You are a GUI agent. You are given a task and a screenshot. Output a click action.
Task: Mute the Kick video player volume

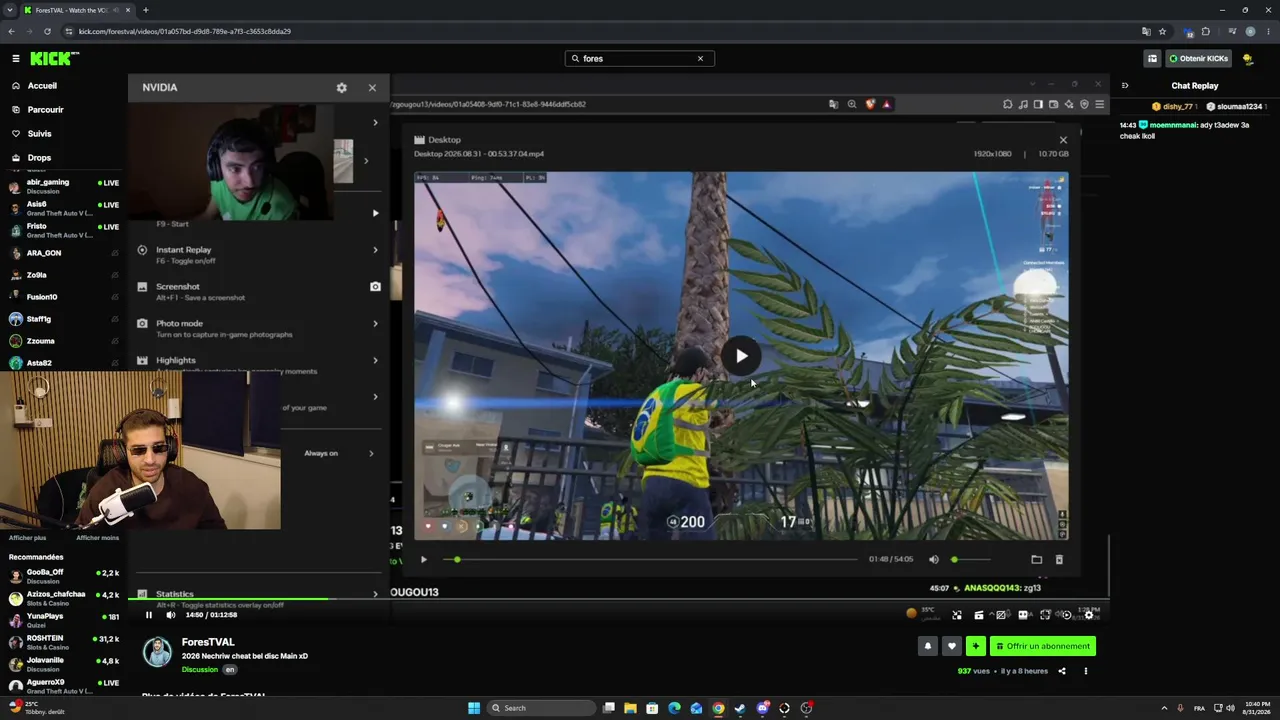point(171,615)
